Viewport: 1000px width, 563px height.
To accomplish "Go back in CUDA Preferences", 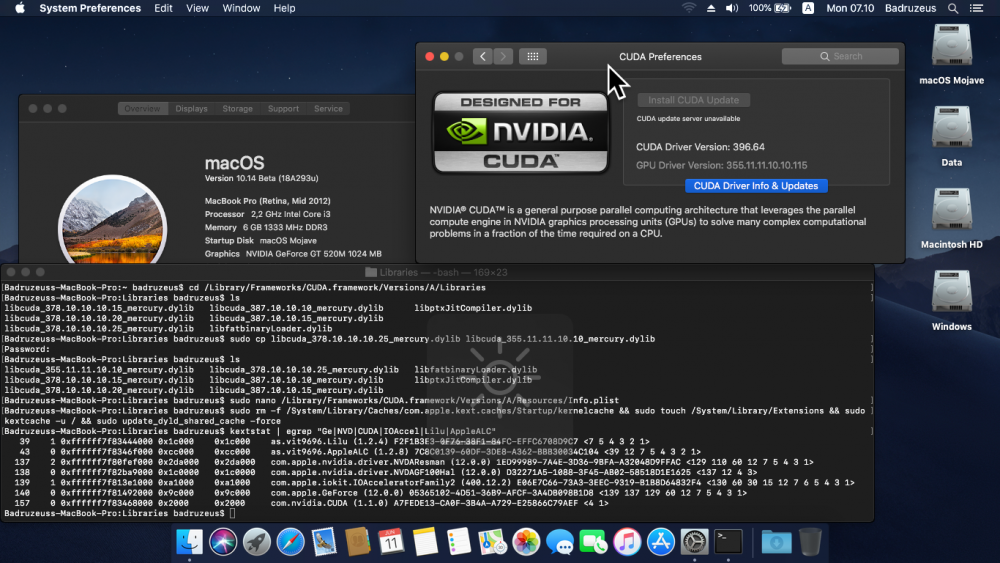I will click(x=483, y=56).
